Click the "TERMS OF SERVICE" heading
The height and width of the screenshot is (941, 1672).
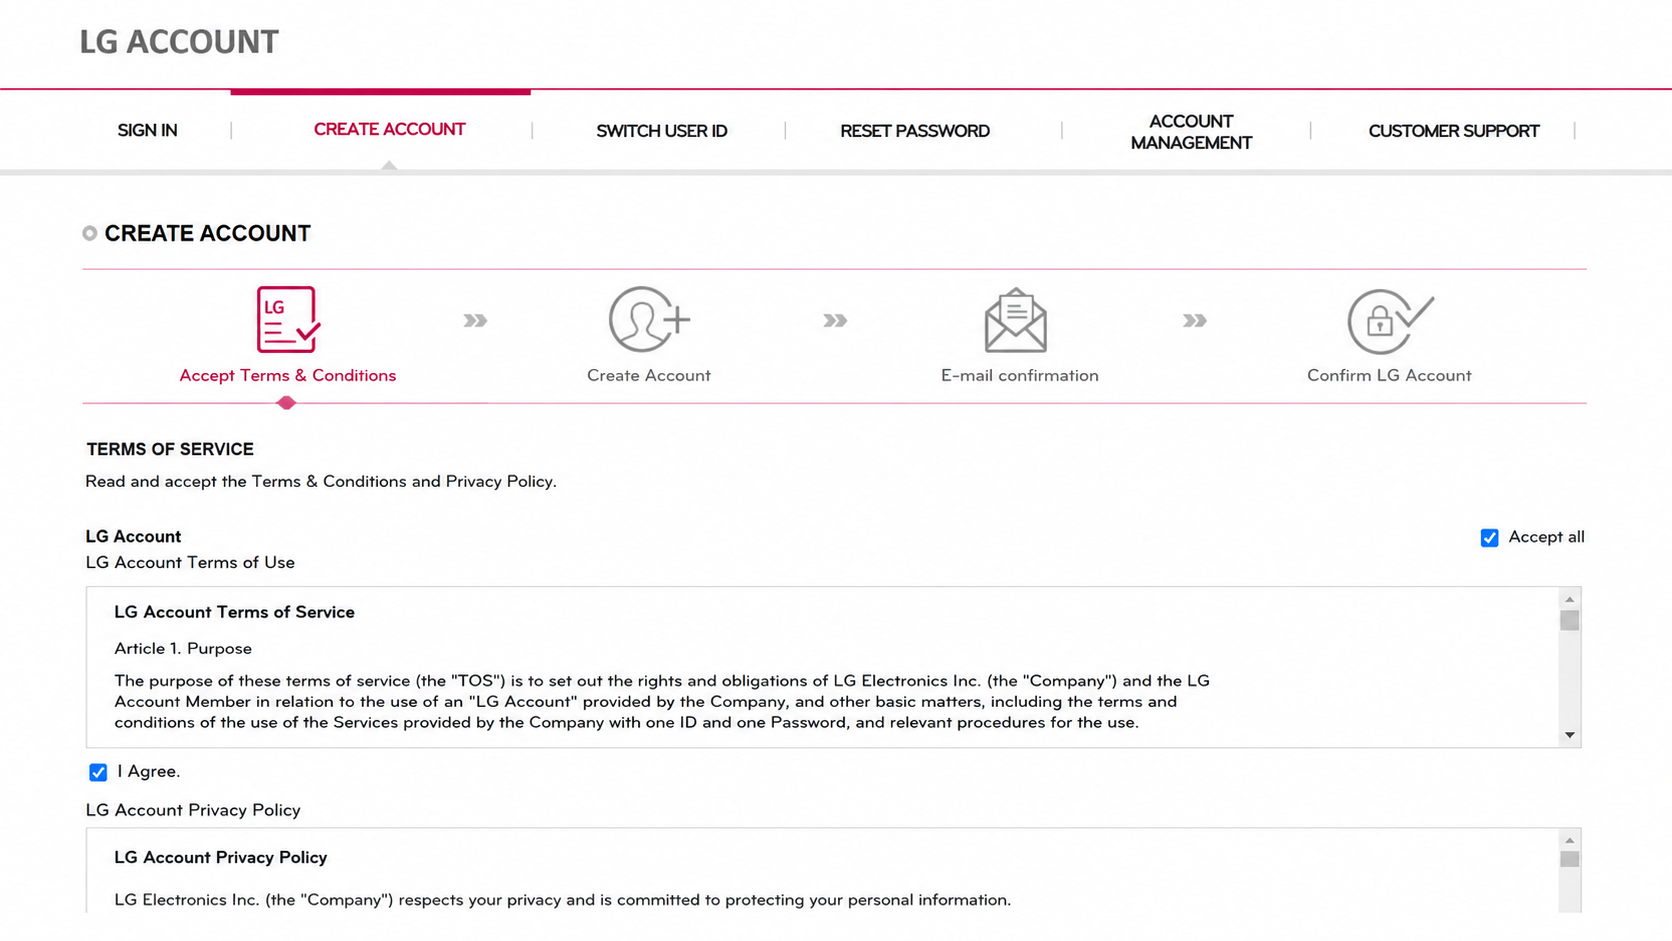pyautogui.click(x=170, y=450)
